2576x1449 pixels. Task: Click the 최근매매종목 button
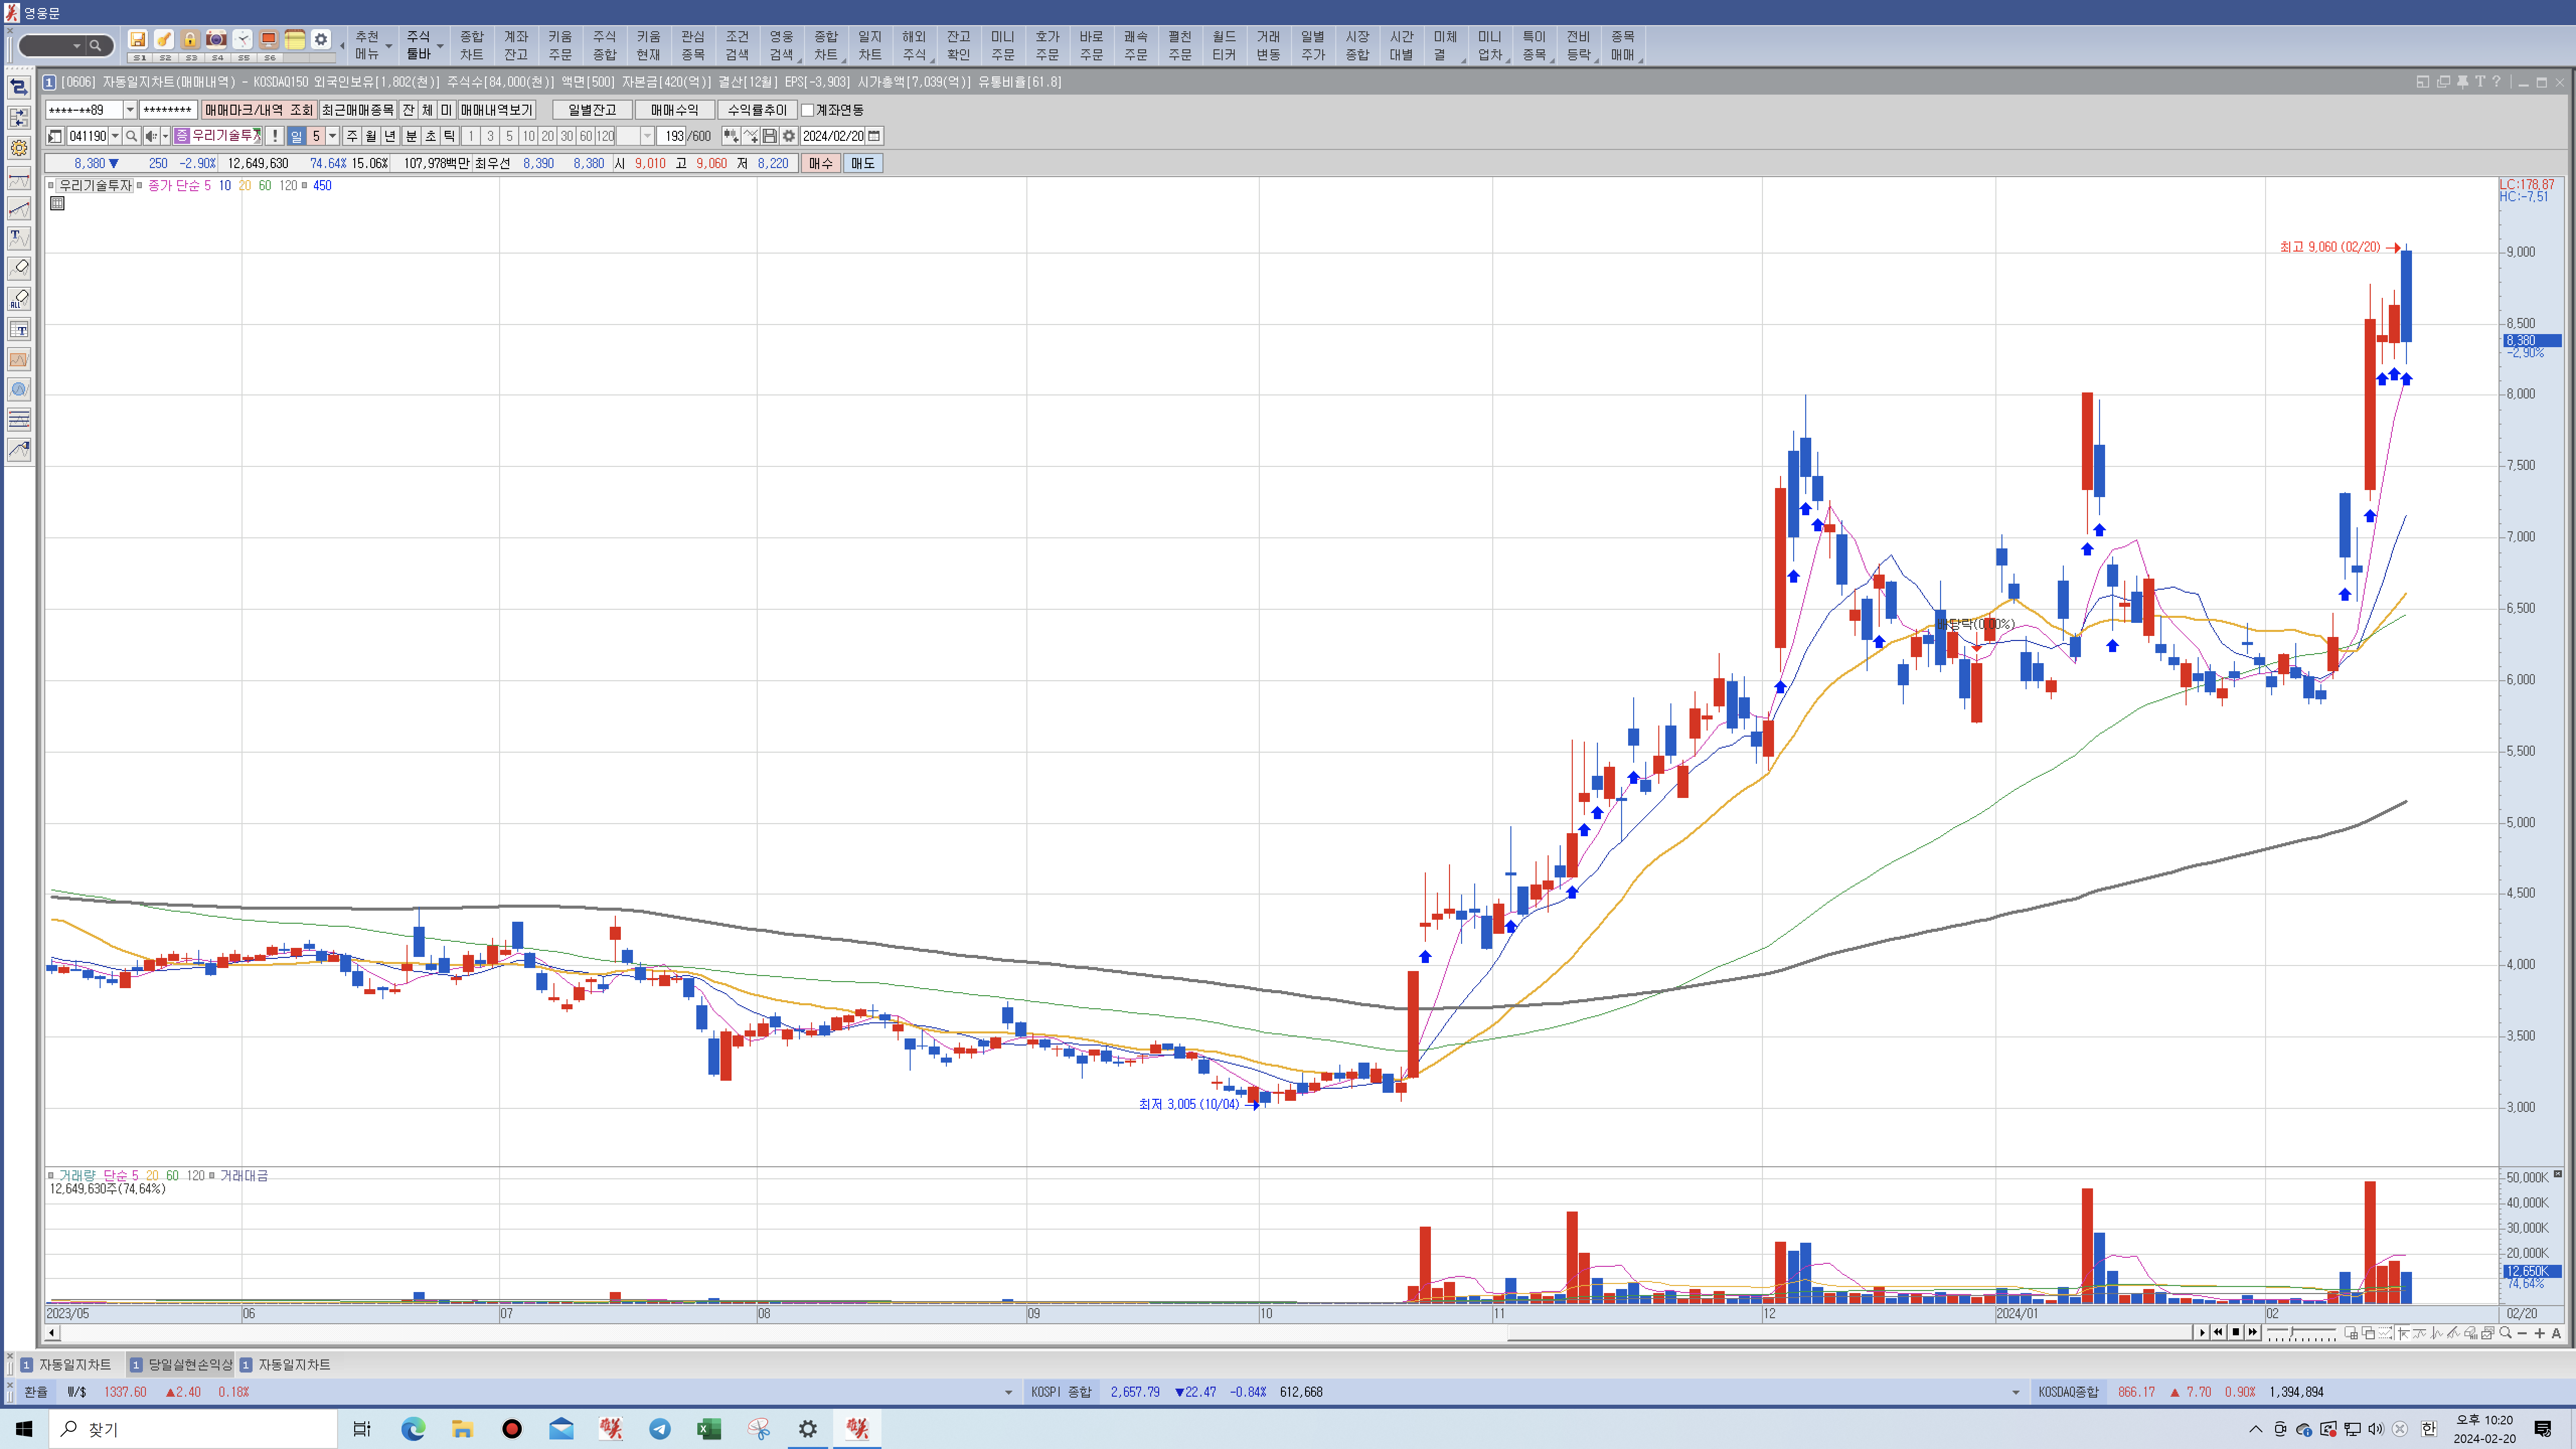pos(358,110)
